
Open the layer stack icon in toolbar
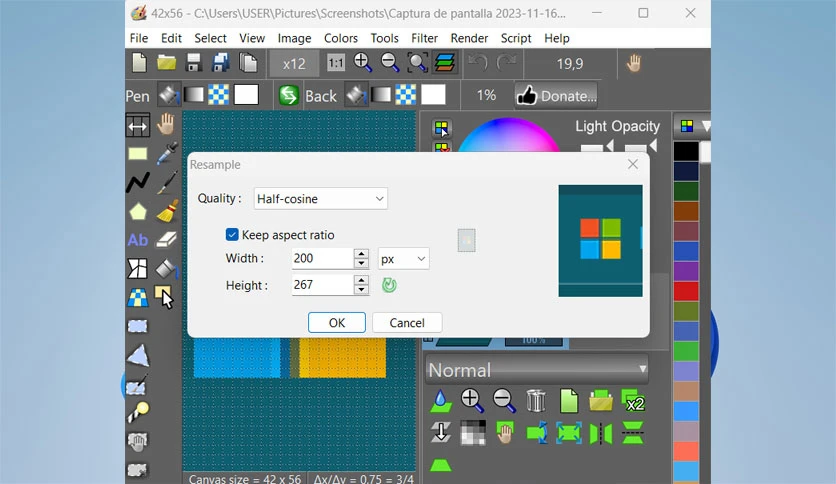(x=444, y=63)
